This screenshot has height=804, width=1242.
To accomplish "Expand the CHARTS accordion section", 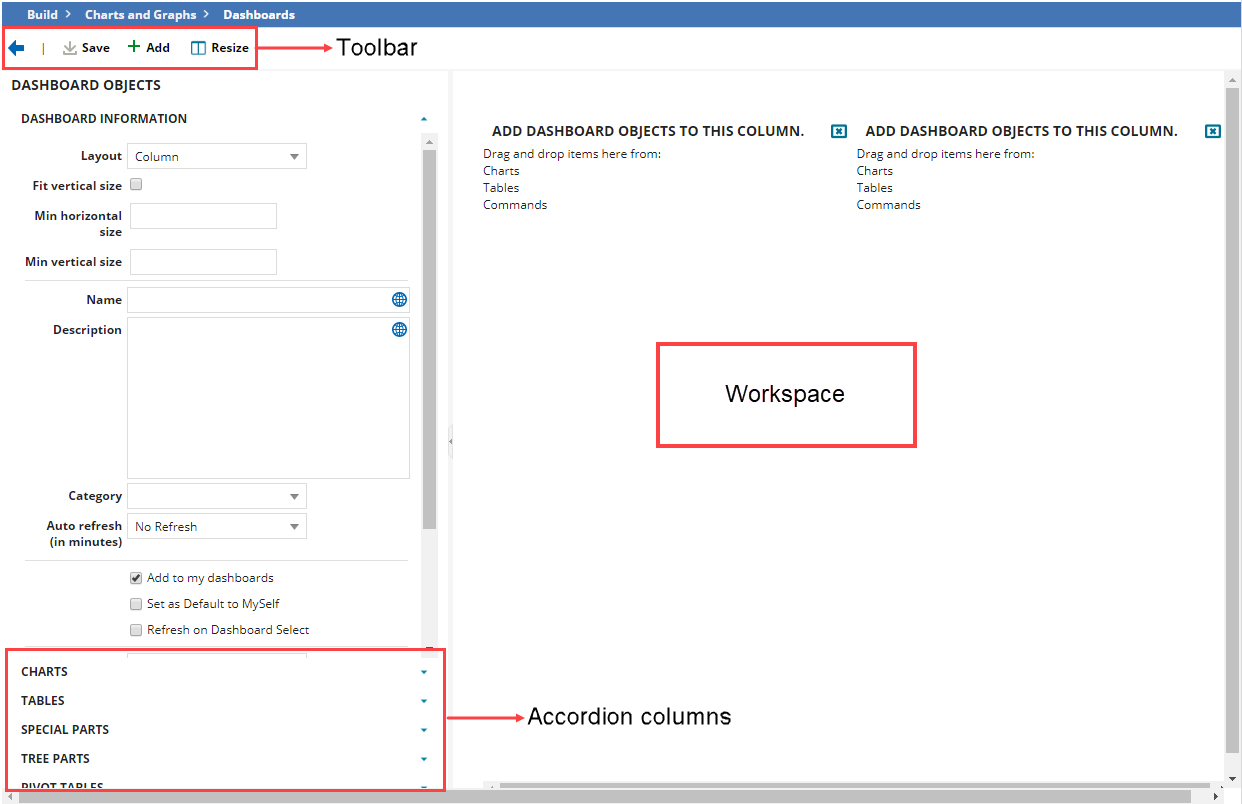I will click(x=423, y=671).
